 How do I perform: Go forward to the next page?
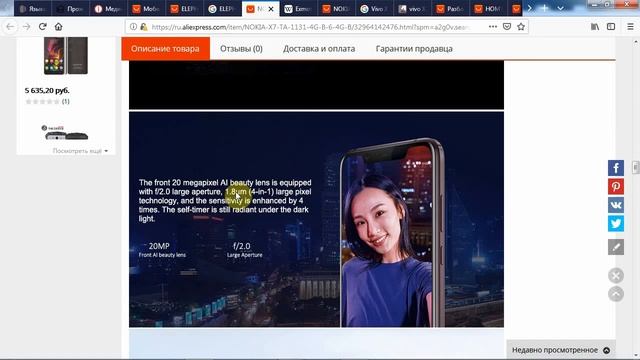[x=27, y=27]
